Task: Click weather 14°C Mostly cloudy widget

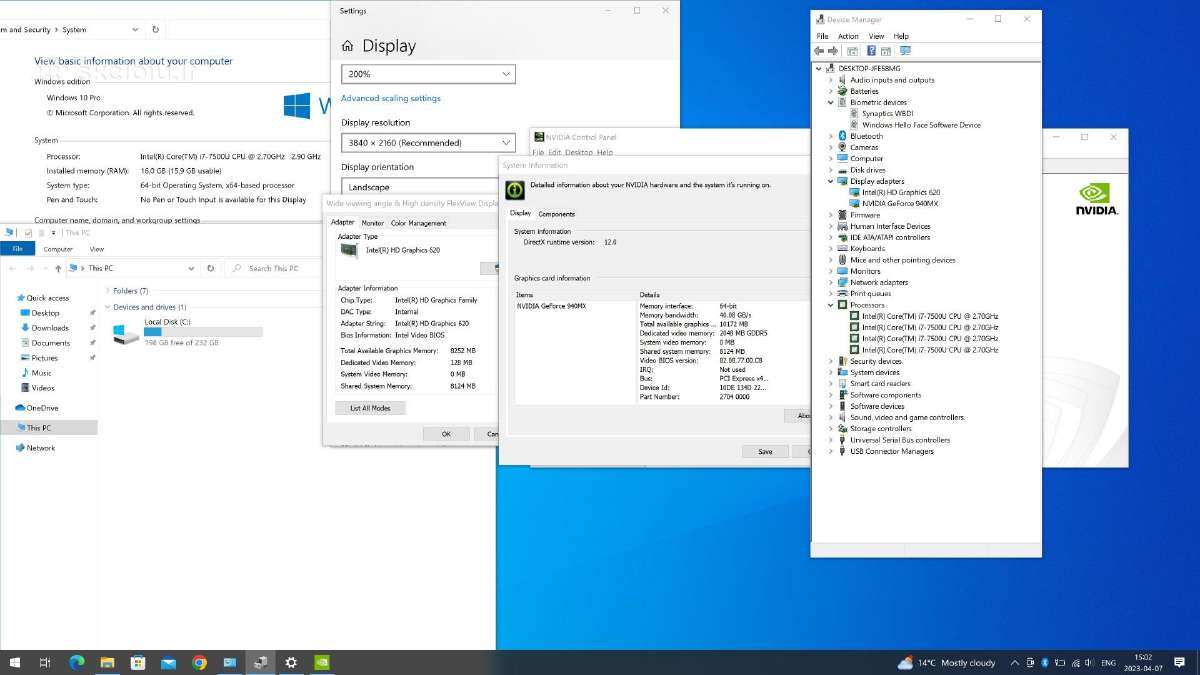Action: coord(946,663)
